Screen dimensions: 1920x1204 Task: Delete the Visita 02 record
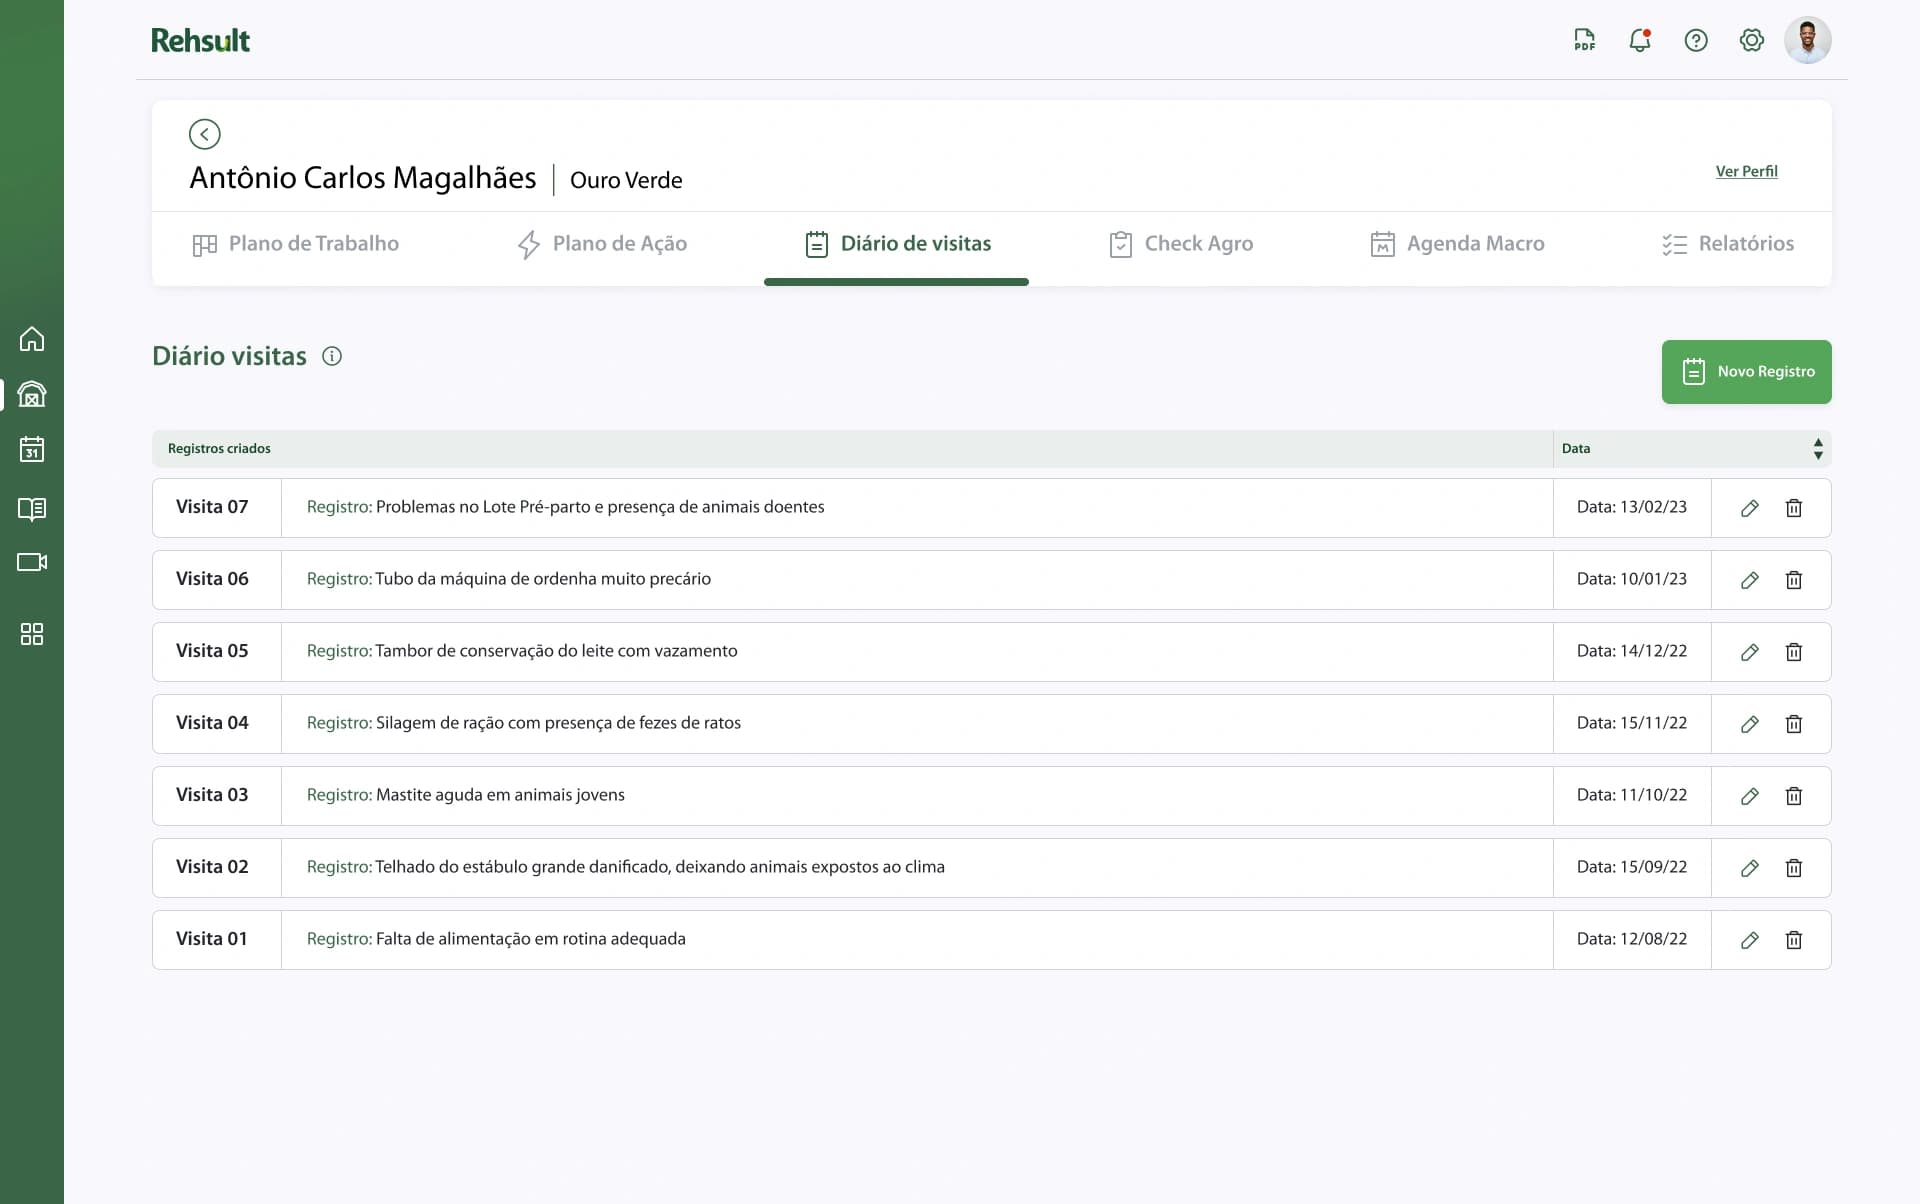pos(1794,868)
